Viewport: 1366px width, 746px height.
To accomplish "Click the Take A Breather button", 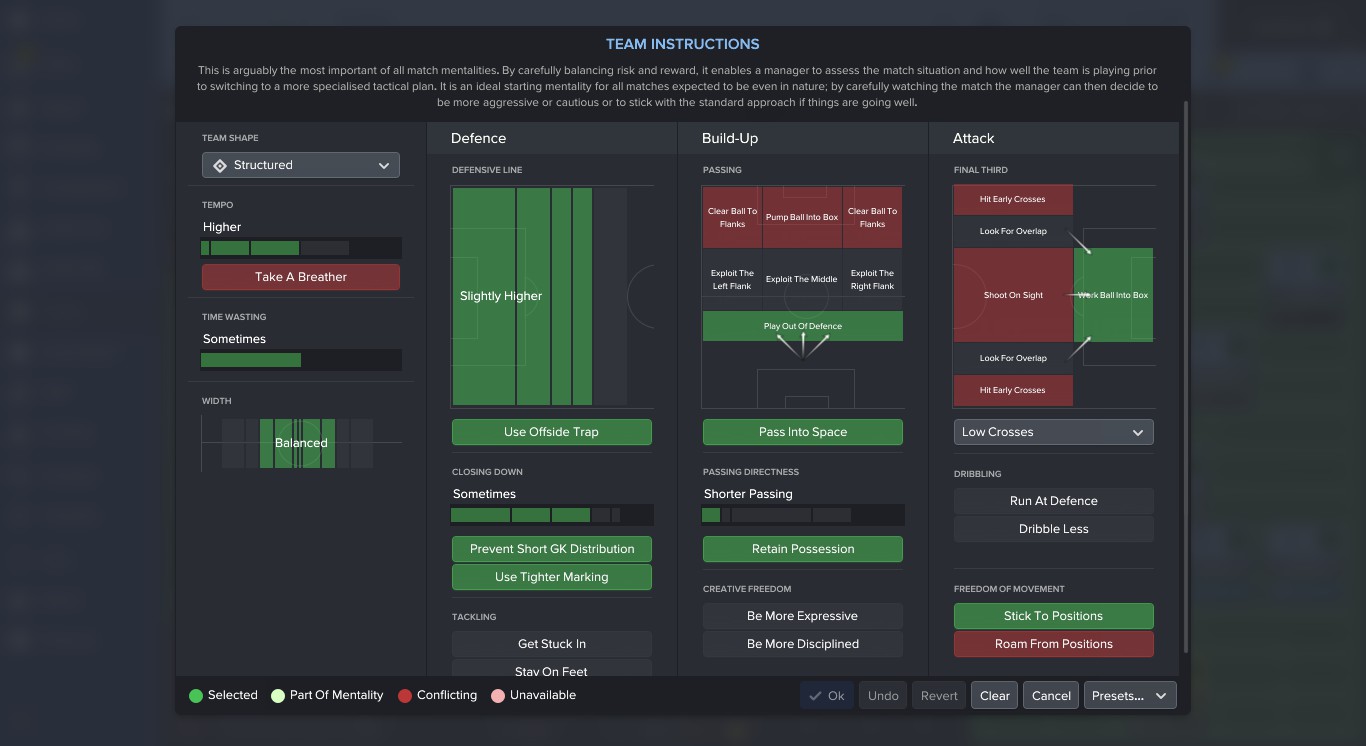I will (x=301, y=277).
